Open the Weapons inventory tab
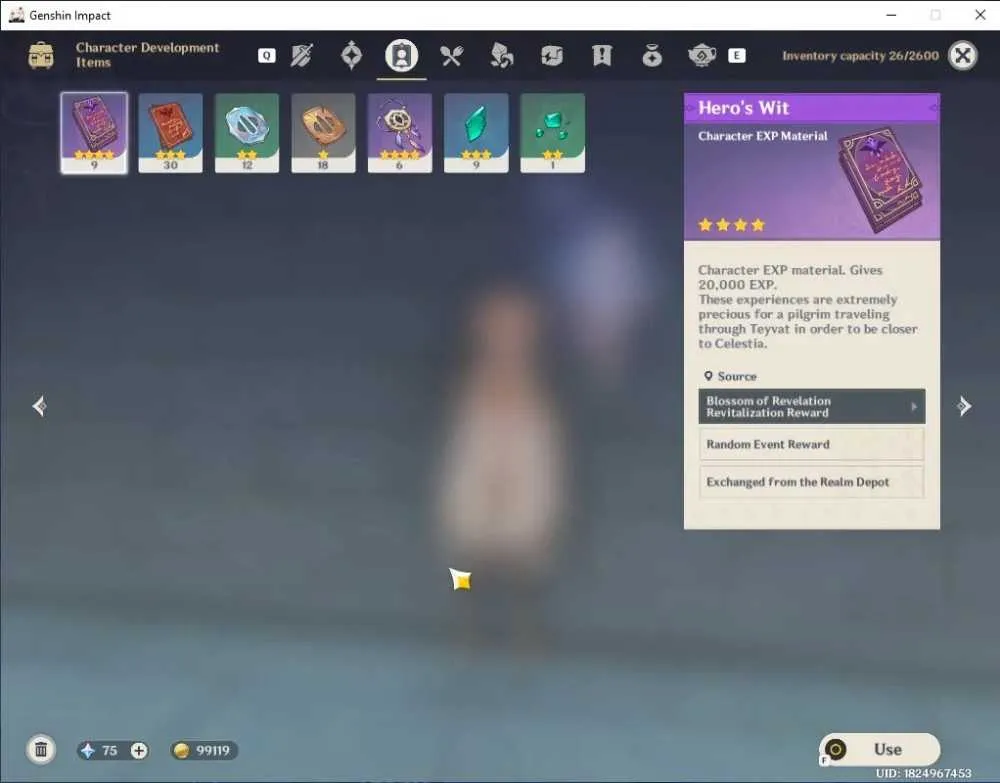This screenshot has width=1000, height=783. (302, 55)
